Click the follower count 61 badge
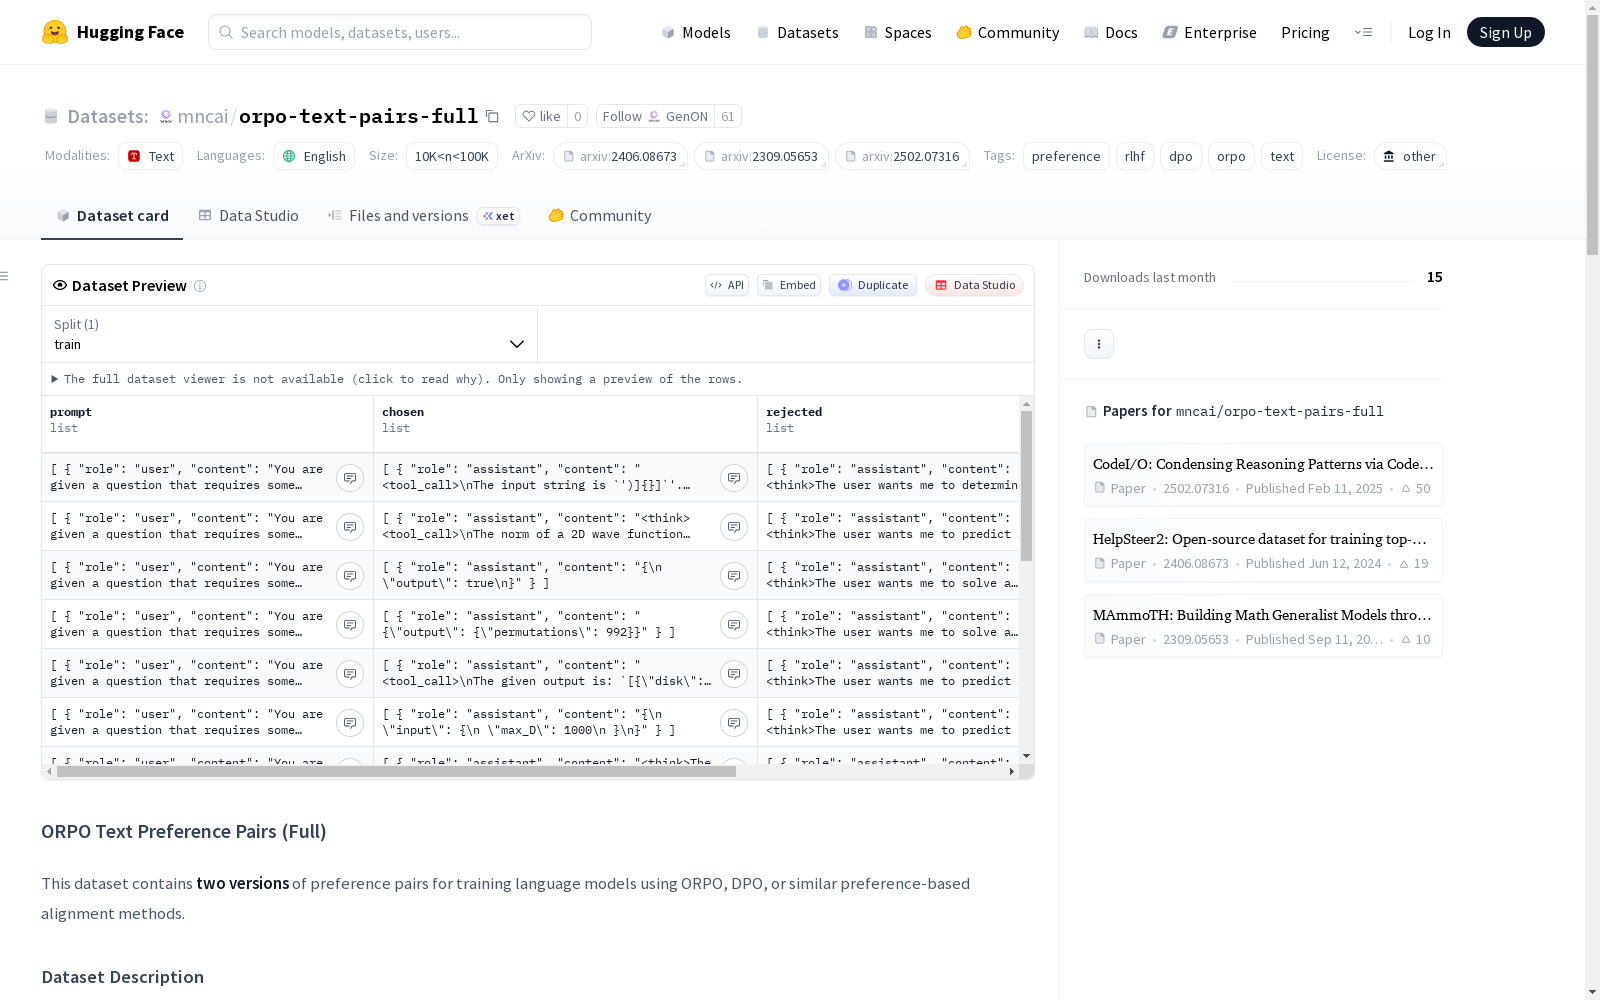The image size is (1600, 1000). (728, 116)
